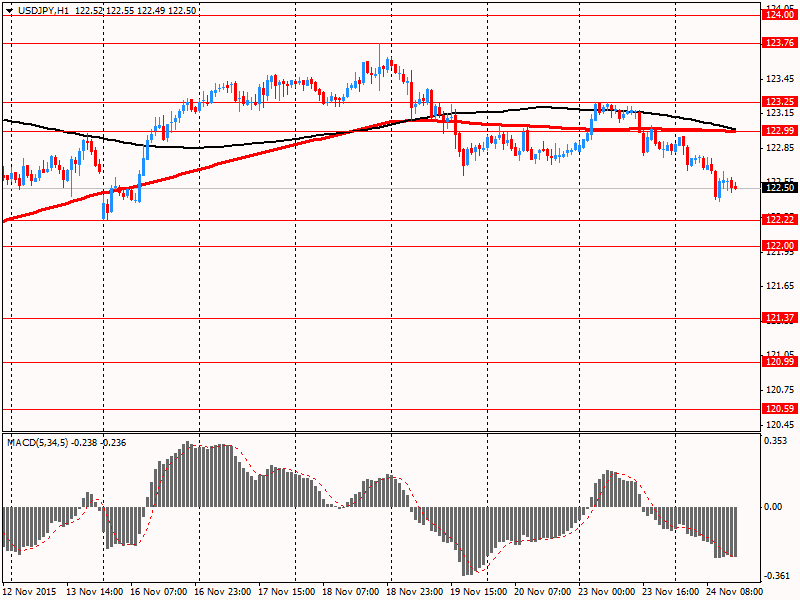Click the 121.37 price level tag

coord(779,318)
